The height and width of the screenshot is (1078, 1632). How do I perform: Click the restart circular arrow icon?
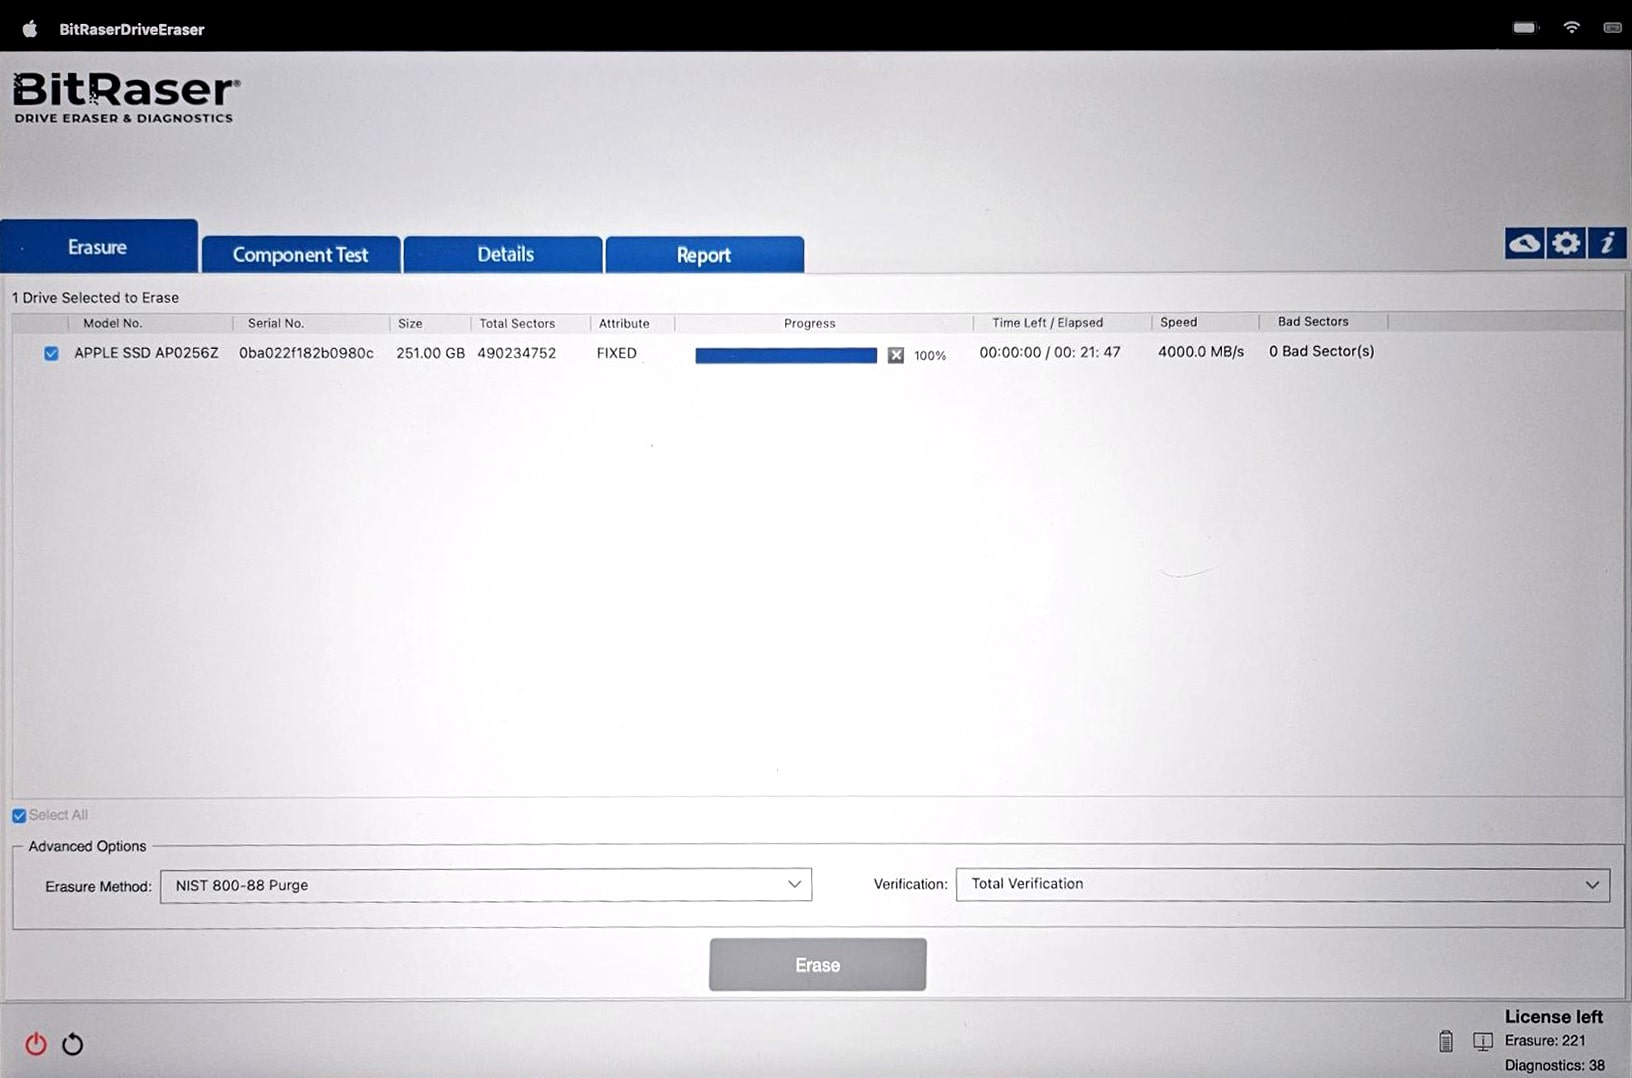pos(72,1044)
